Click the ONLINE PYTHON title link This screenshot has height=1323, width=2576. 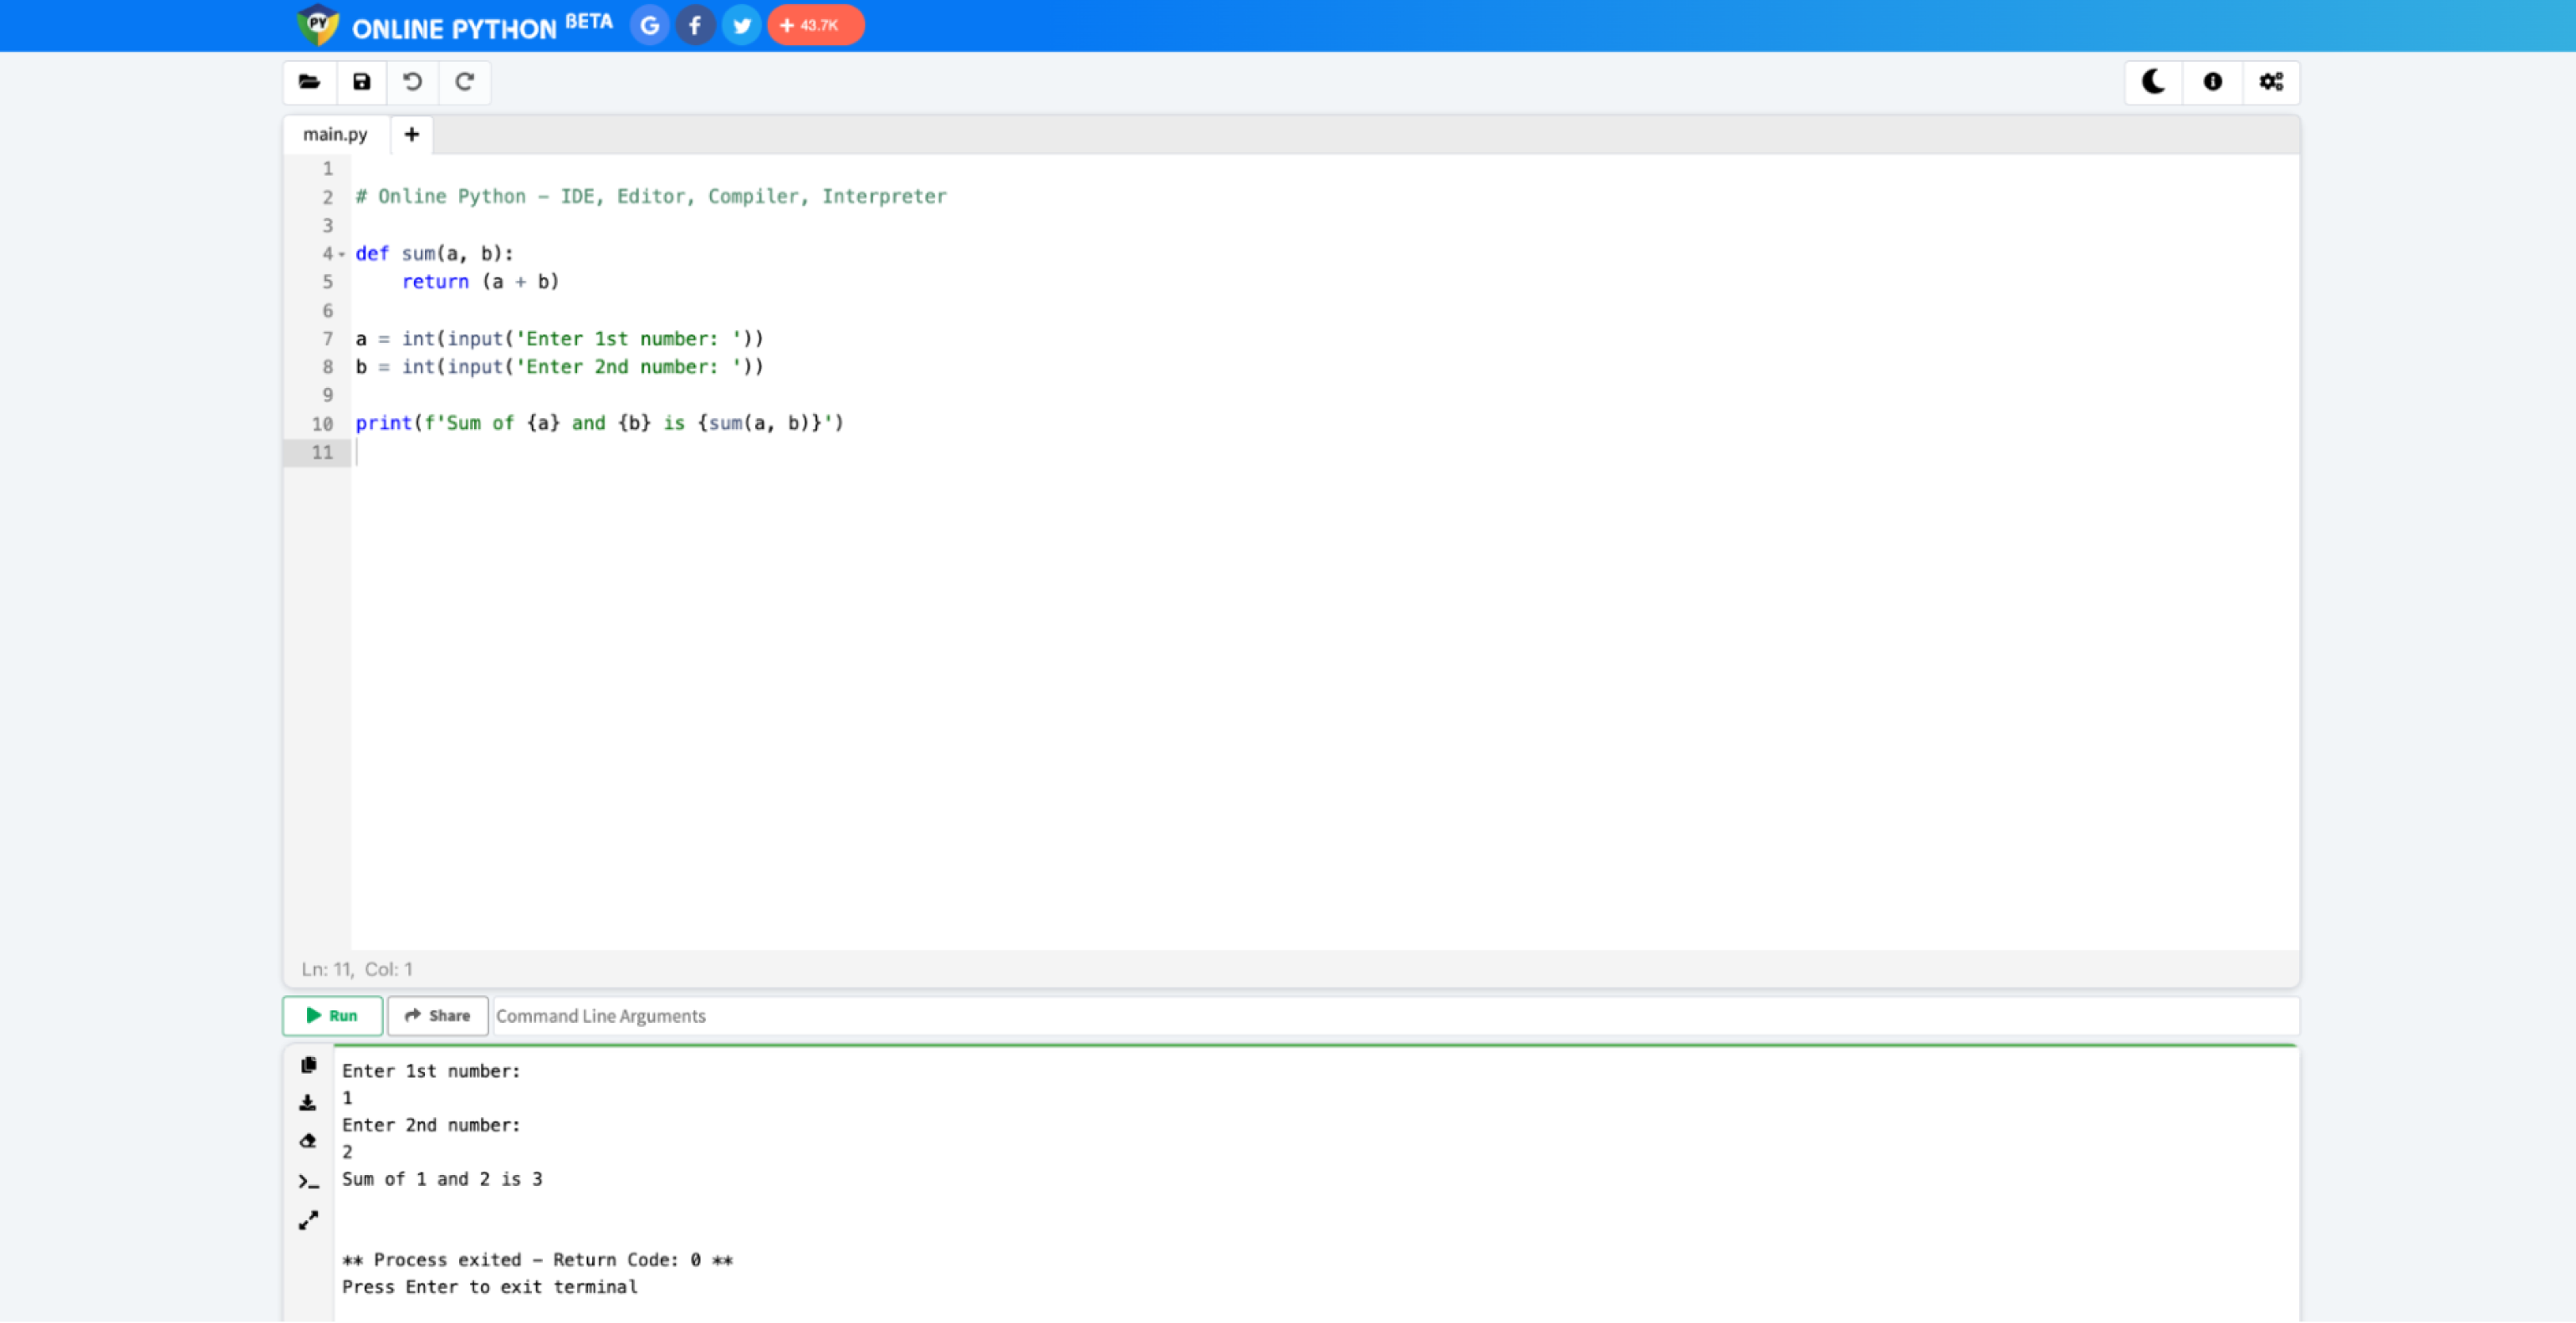click(454, 28)
